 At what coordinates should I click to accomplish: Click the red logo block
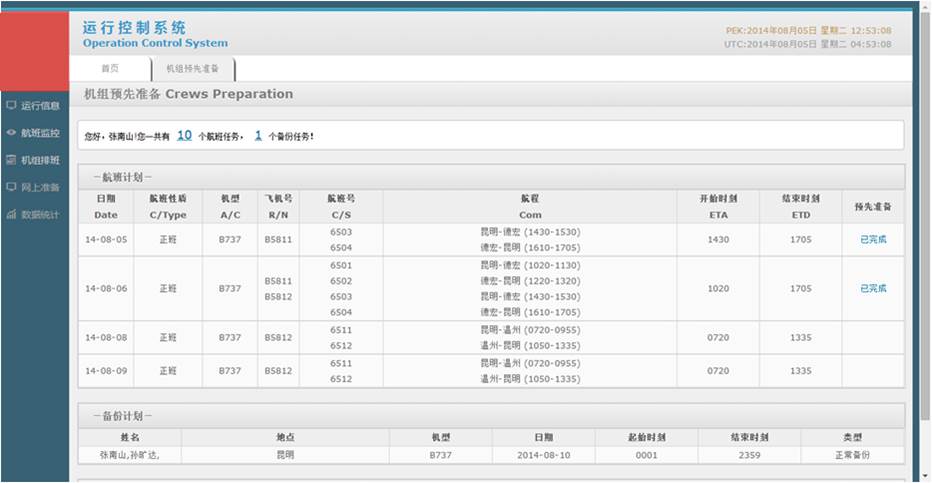(x=34, y=51)
